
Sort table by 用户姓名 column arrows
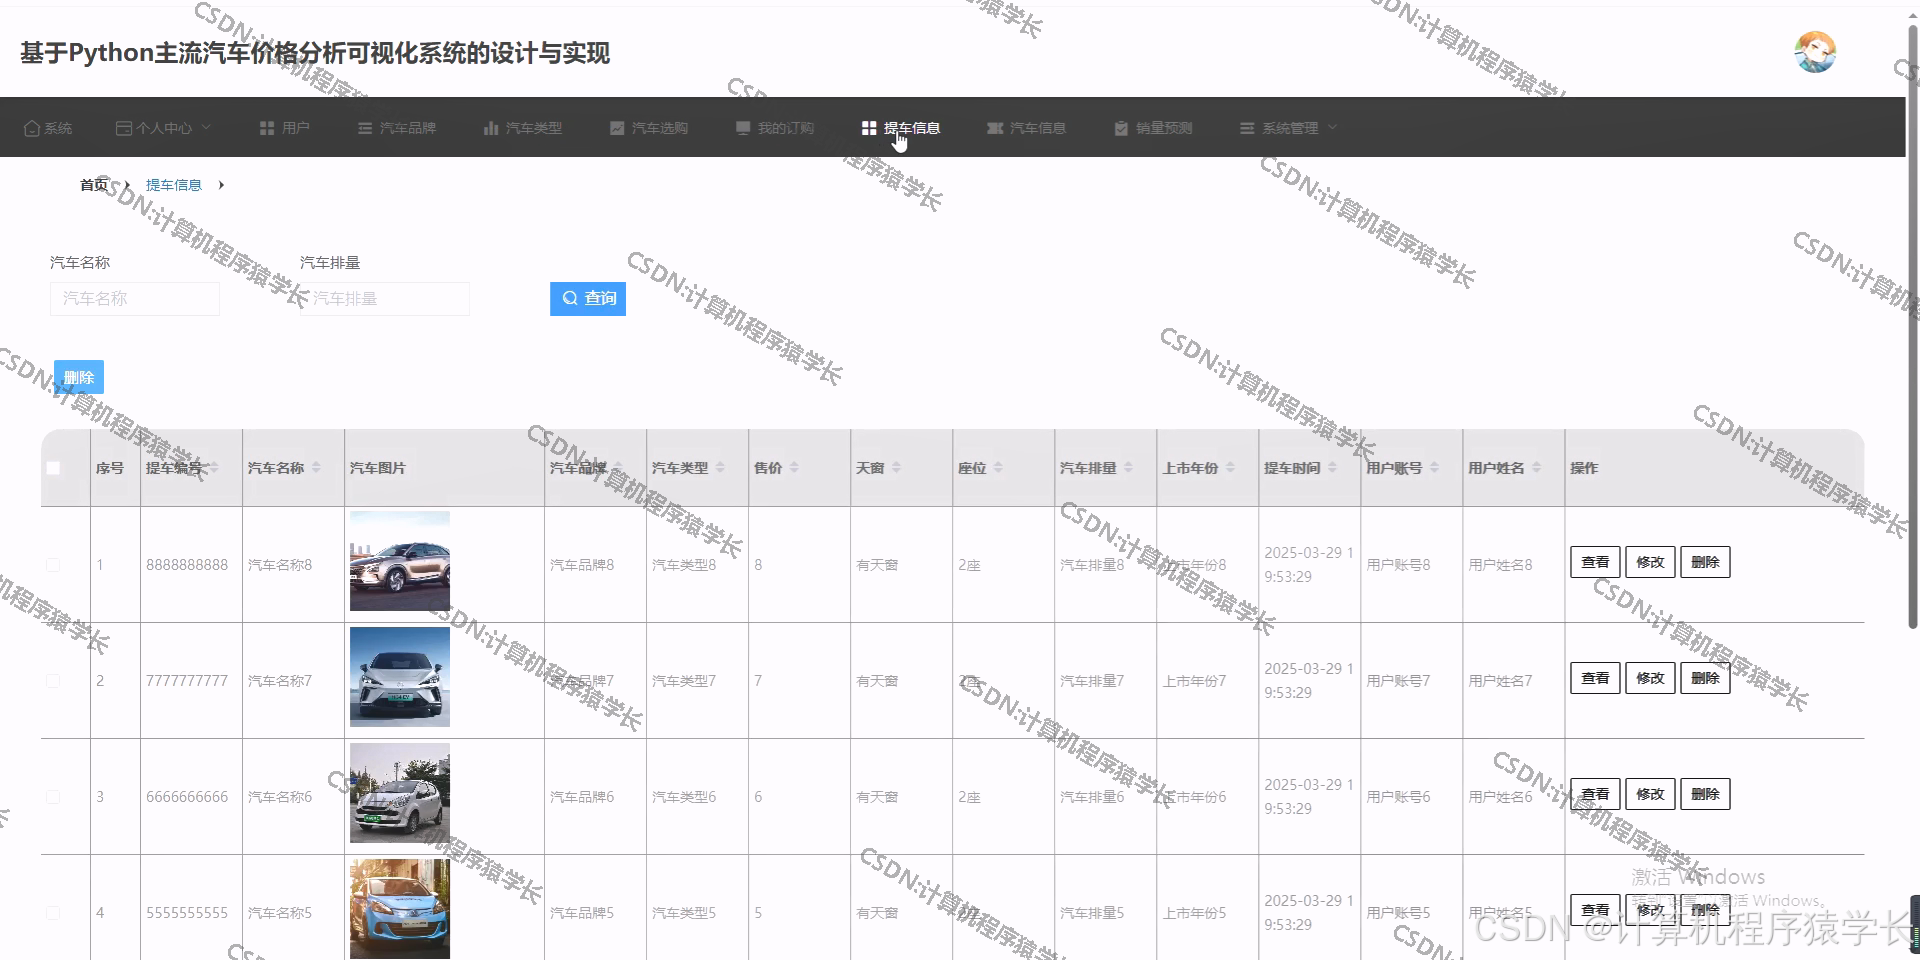1536,468
